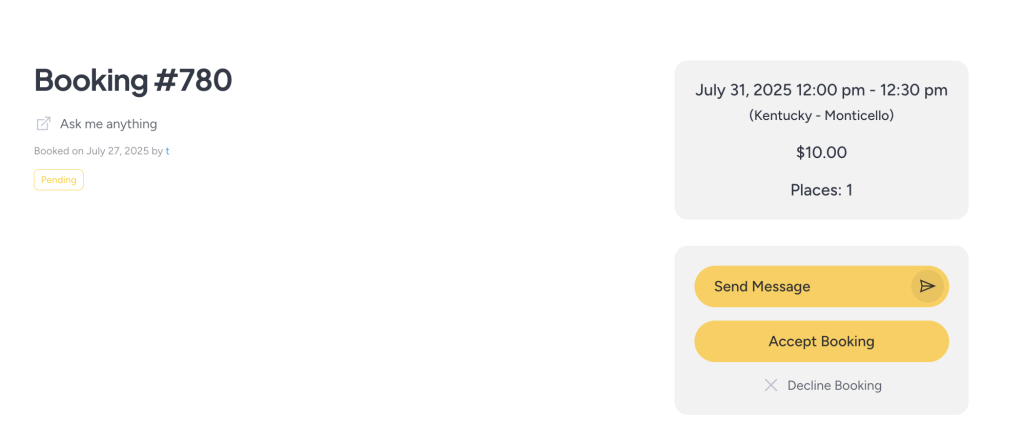This screenshot has height=437, width=1024.
Task: Click the word Booking in Accept Booking
Action: (x=847, y=341)
